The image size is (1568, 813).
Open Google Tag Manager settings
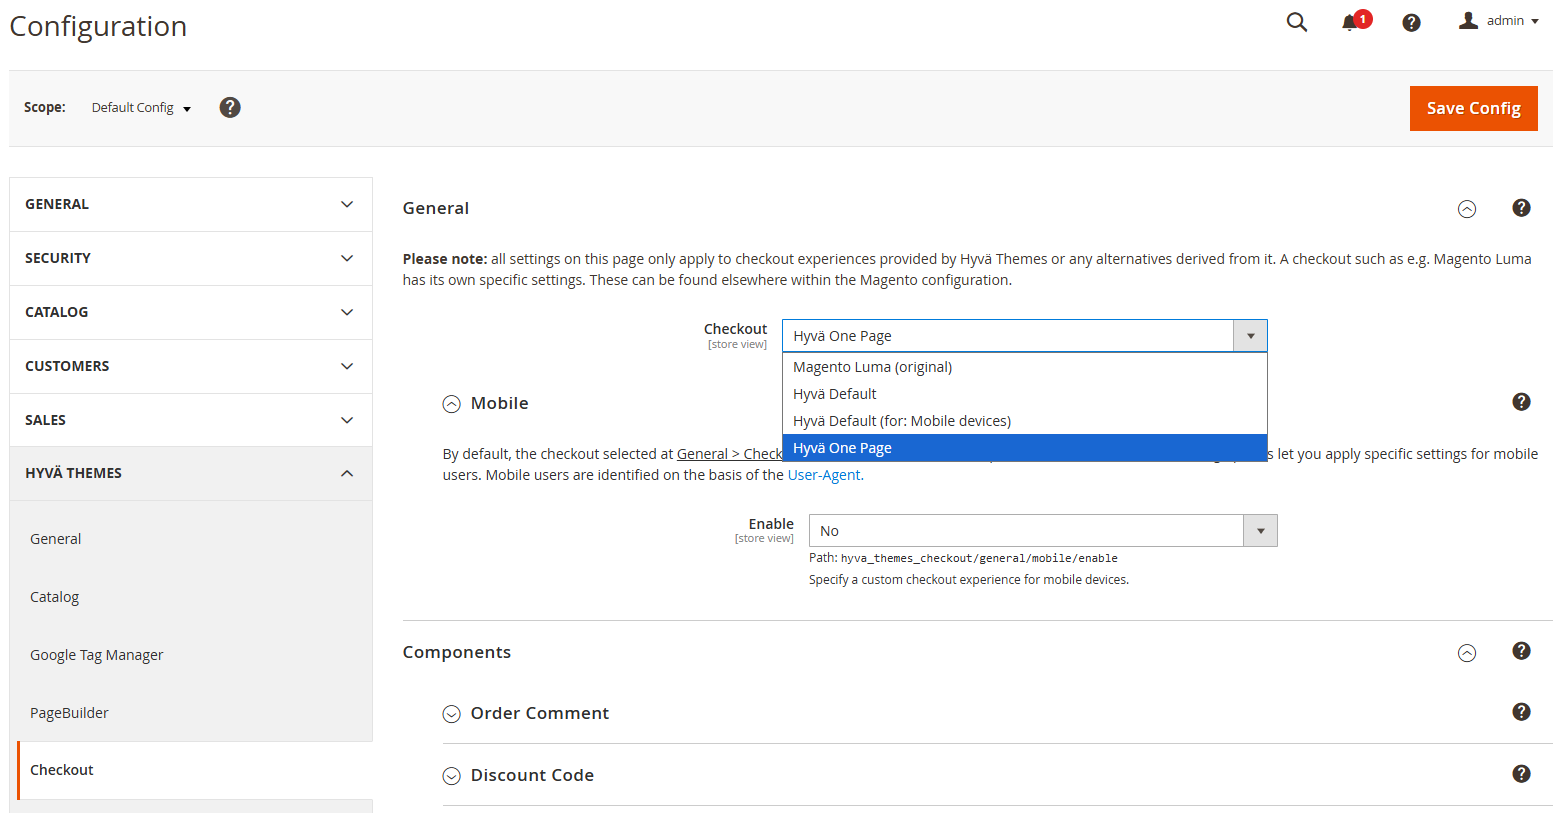[x=96, y=655]
